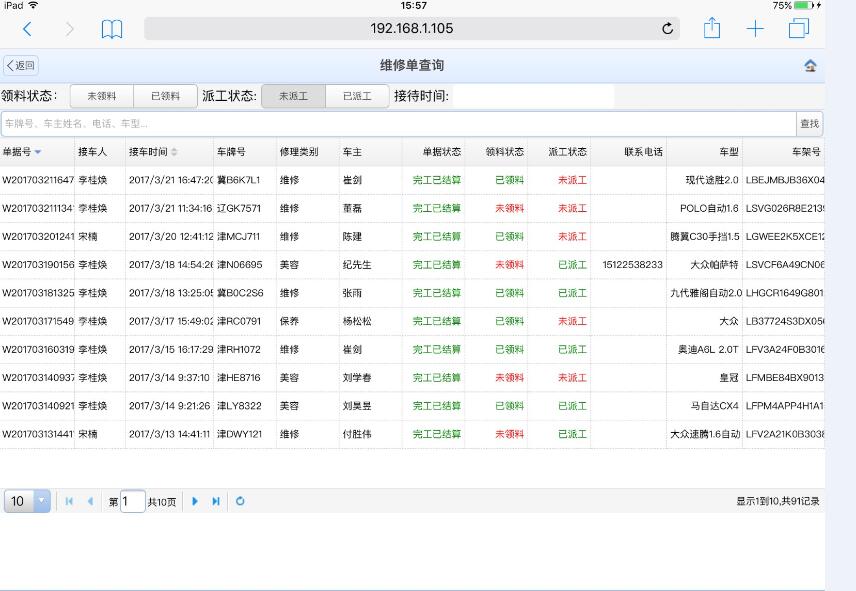
Task: Open a new Safari tab with plus icon
Action: click(755, 29)
